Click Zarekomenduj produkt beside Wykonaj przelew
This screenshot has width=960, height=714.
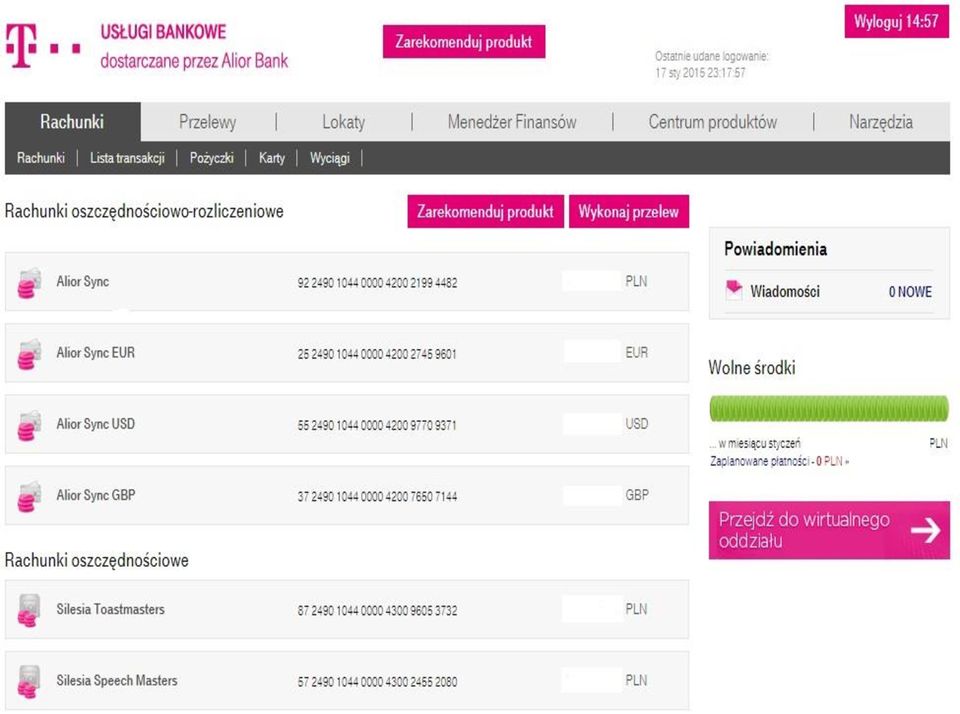tap(486, 211)
